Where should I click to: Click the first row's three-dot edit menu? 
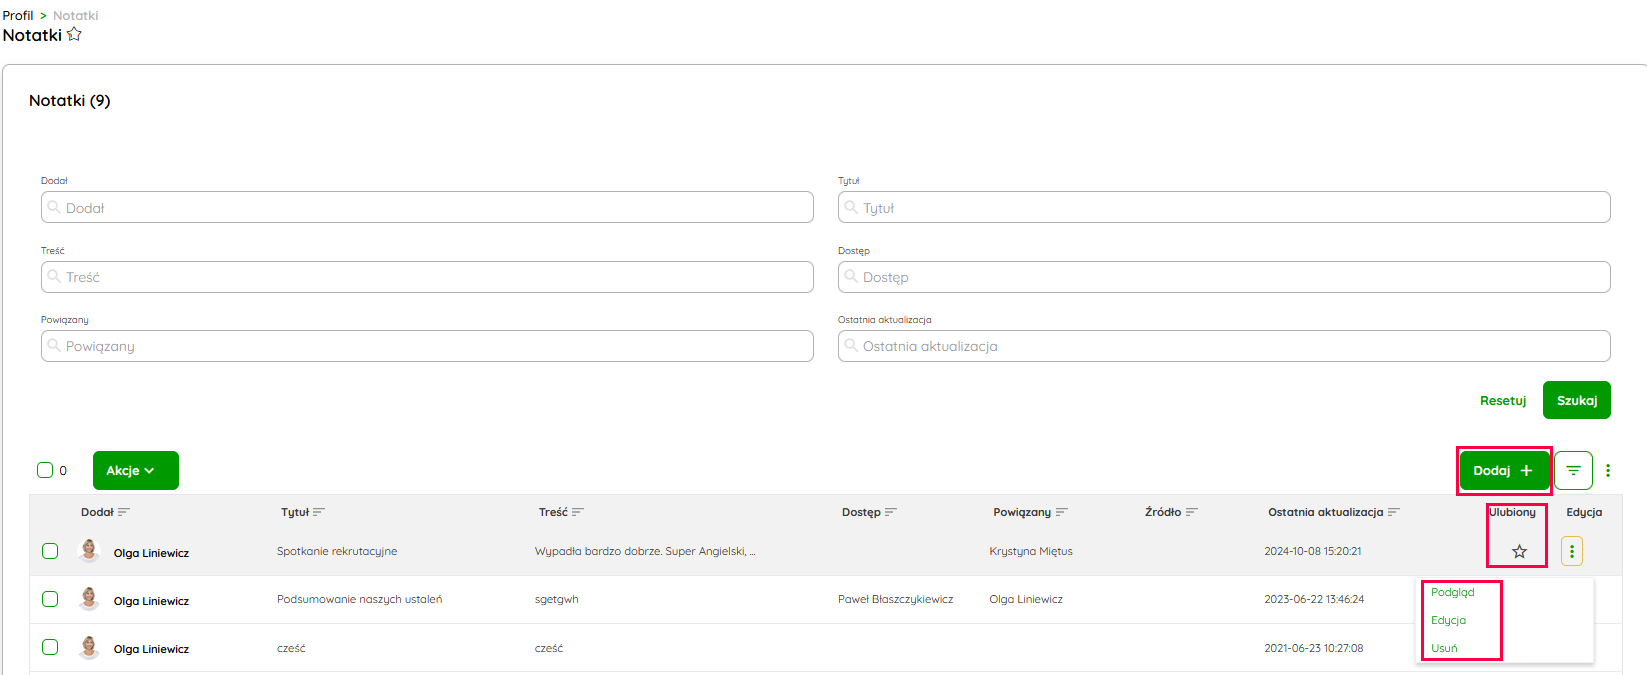point(1572,551)
